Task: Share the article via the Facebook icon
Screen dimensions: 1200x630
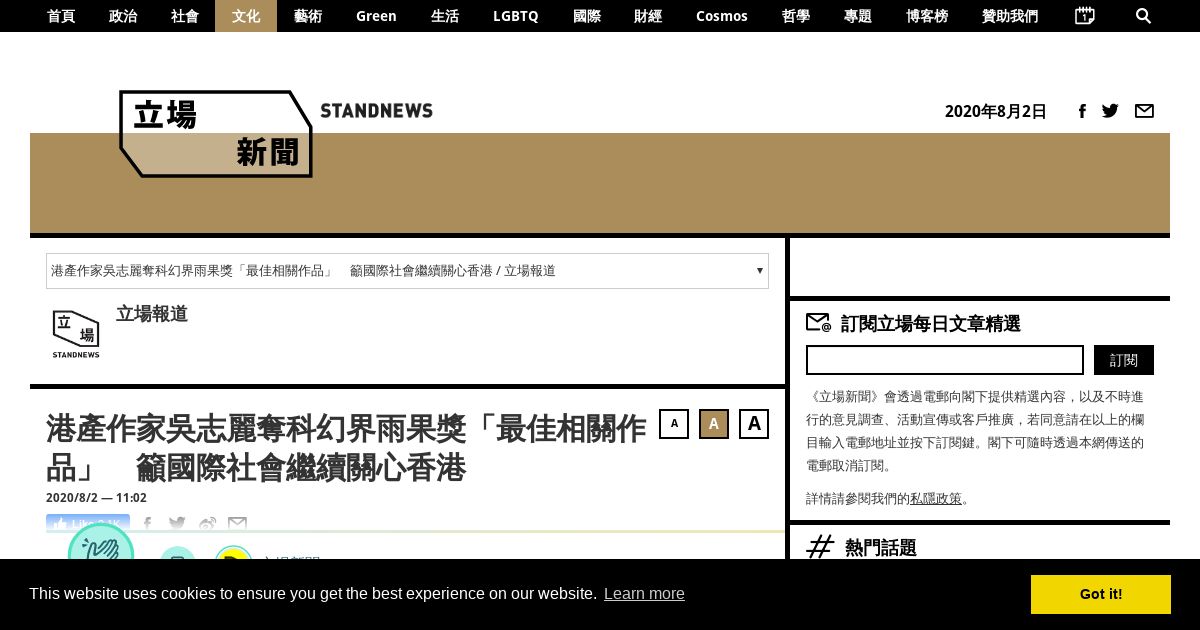Action: [x=147, y=524]
